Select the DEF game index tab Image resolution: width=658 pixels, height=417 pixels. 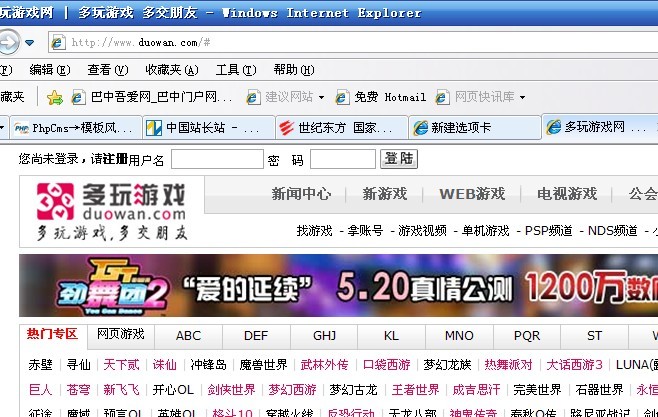[256, 336]
